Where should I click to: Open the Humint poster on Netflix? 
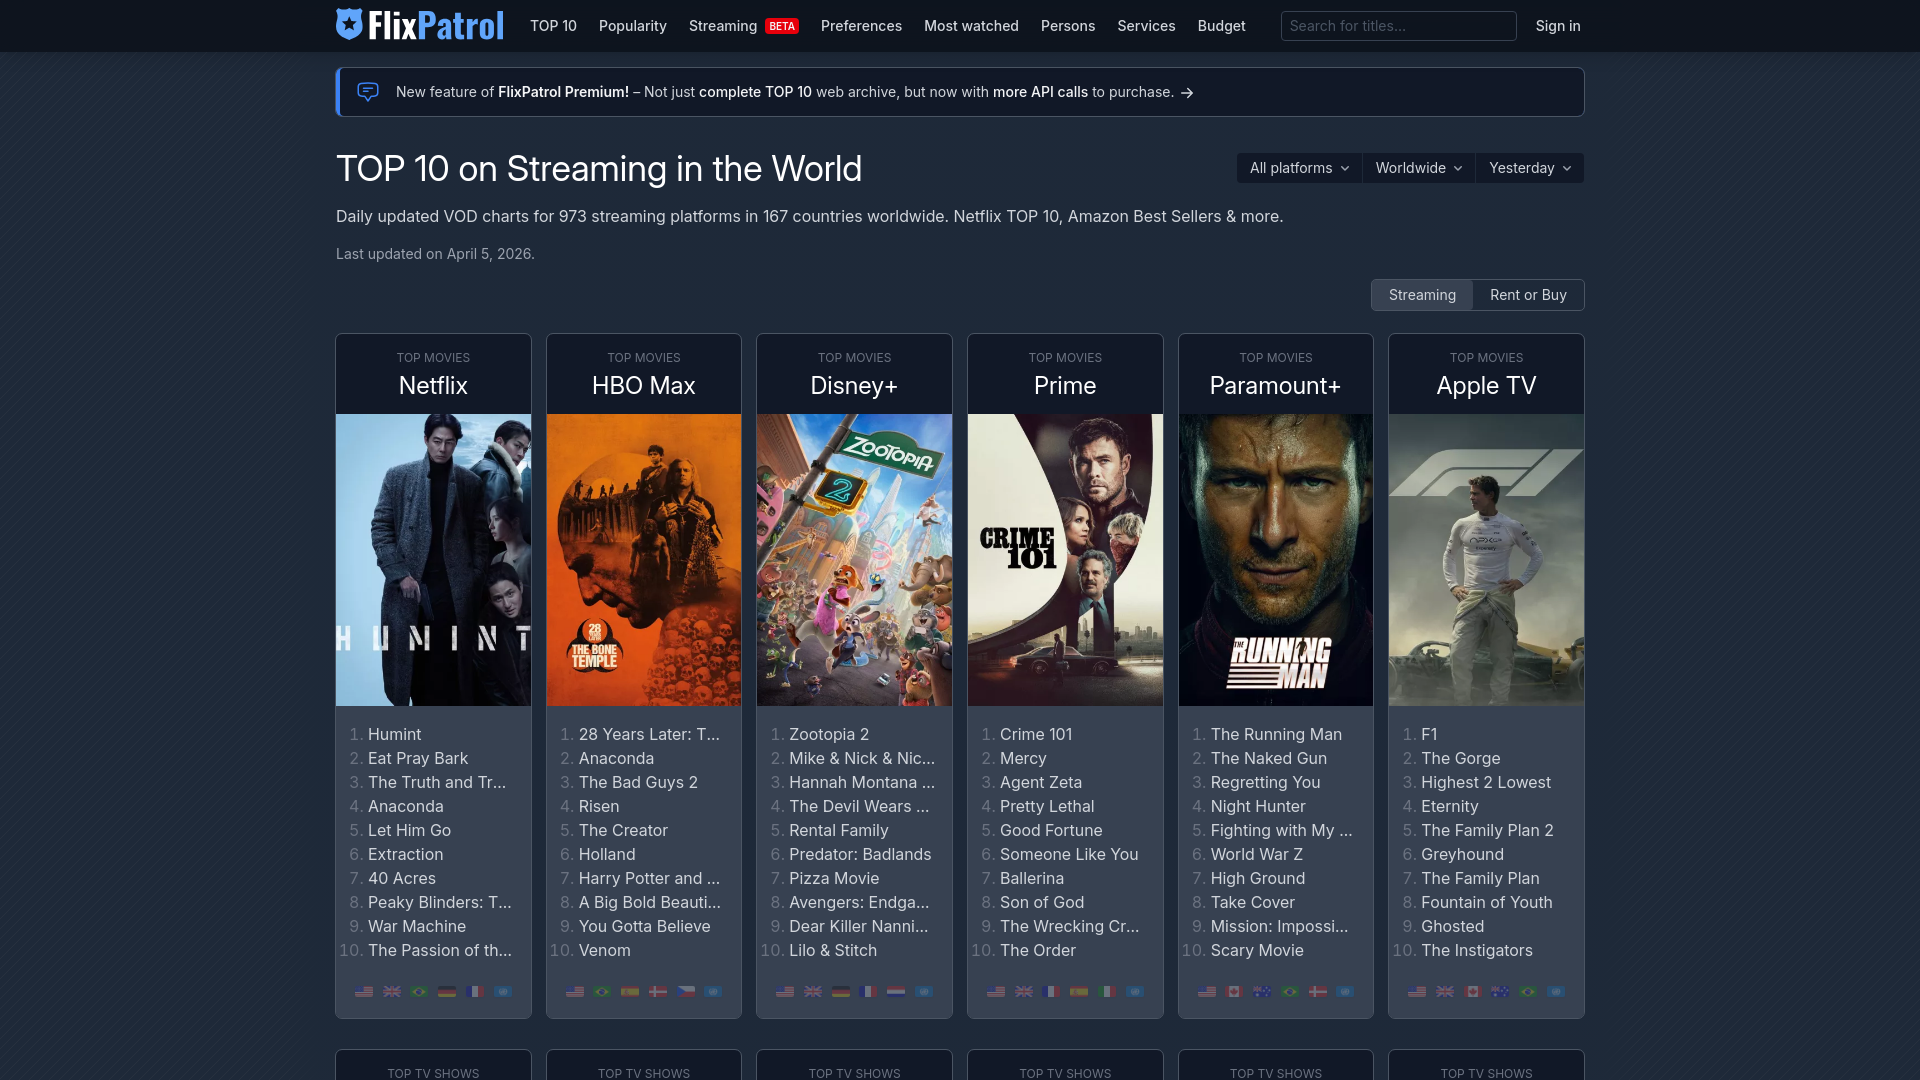tap(433, 560)
